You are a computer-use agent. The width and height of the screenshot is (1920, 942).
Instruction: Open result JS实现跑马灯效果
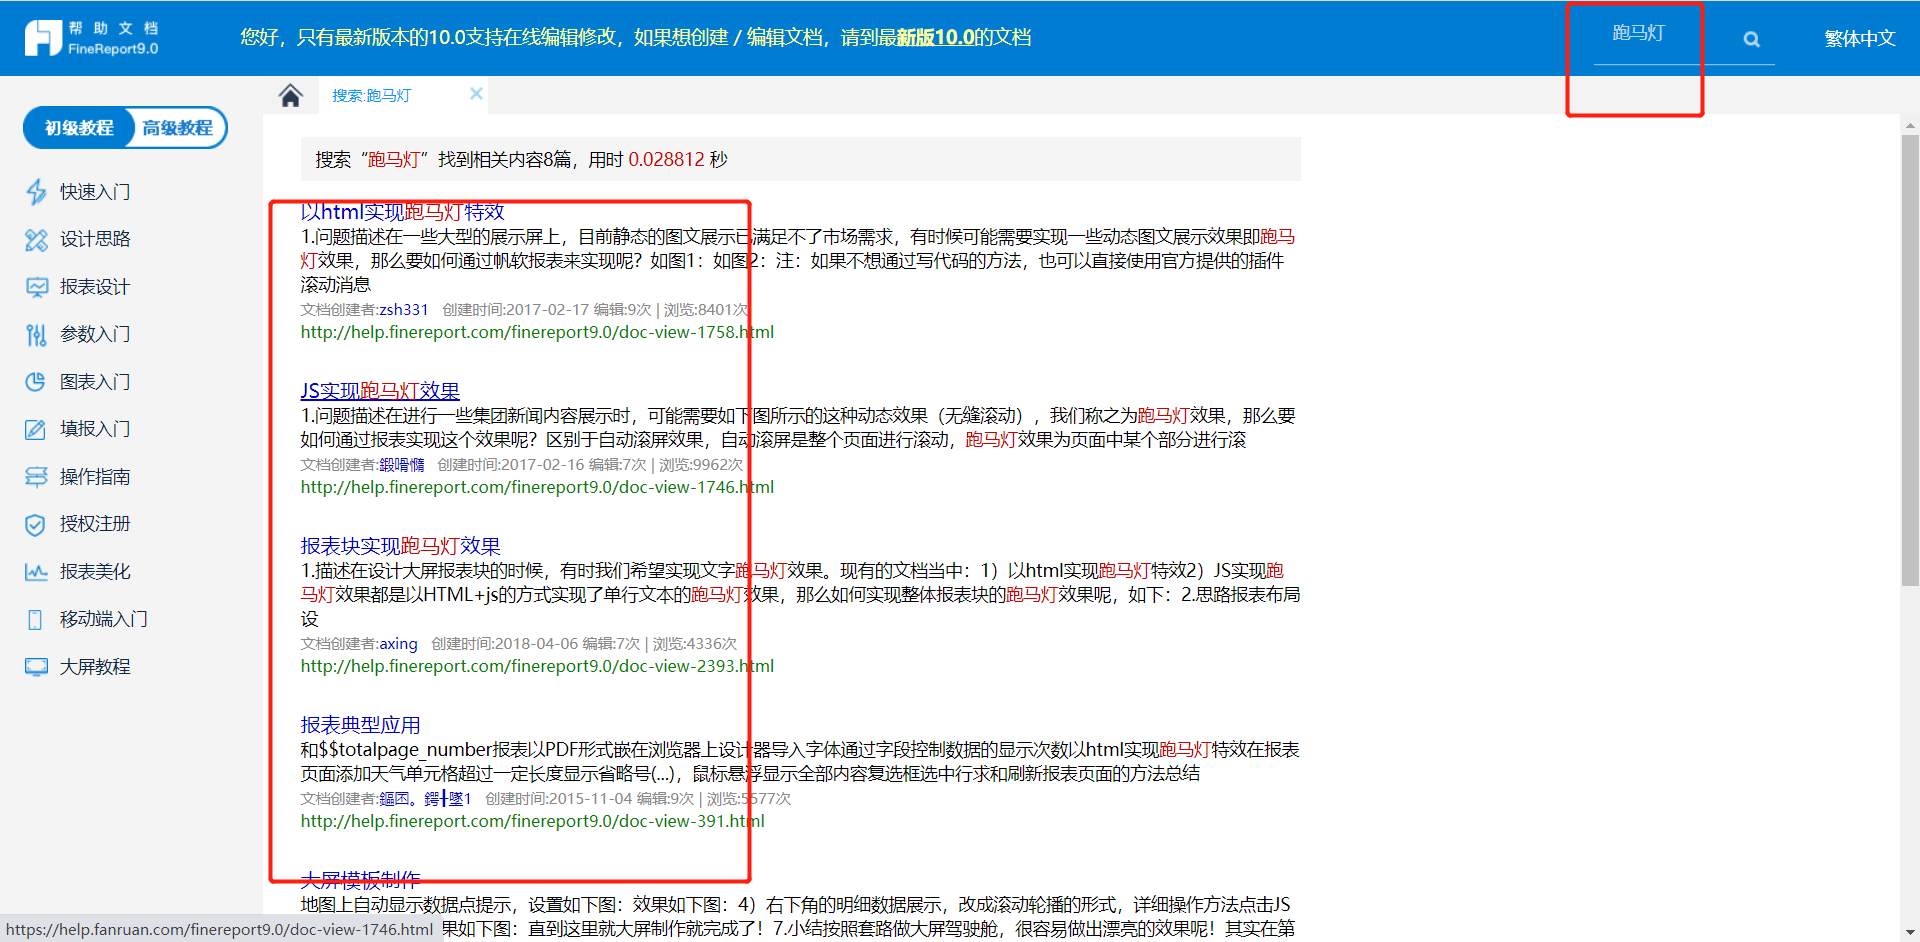[380, 391]
